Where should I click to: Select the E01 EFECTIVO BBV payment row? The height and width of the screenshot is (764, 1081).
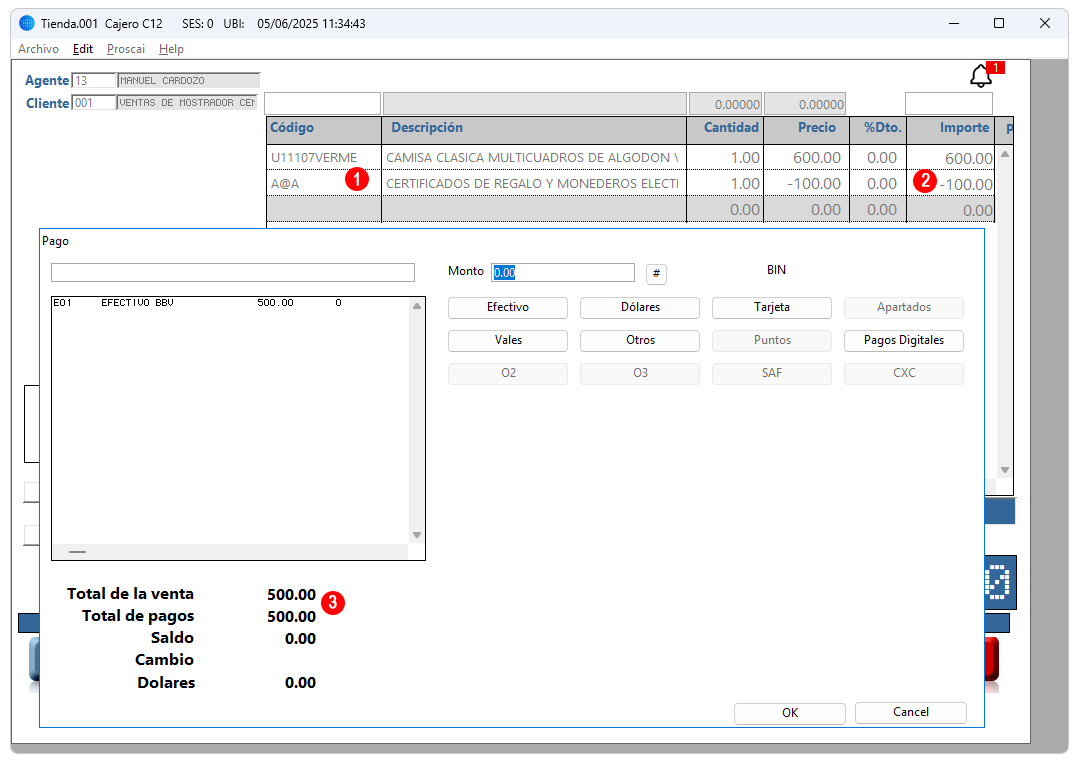(x=230, y=303)
